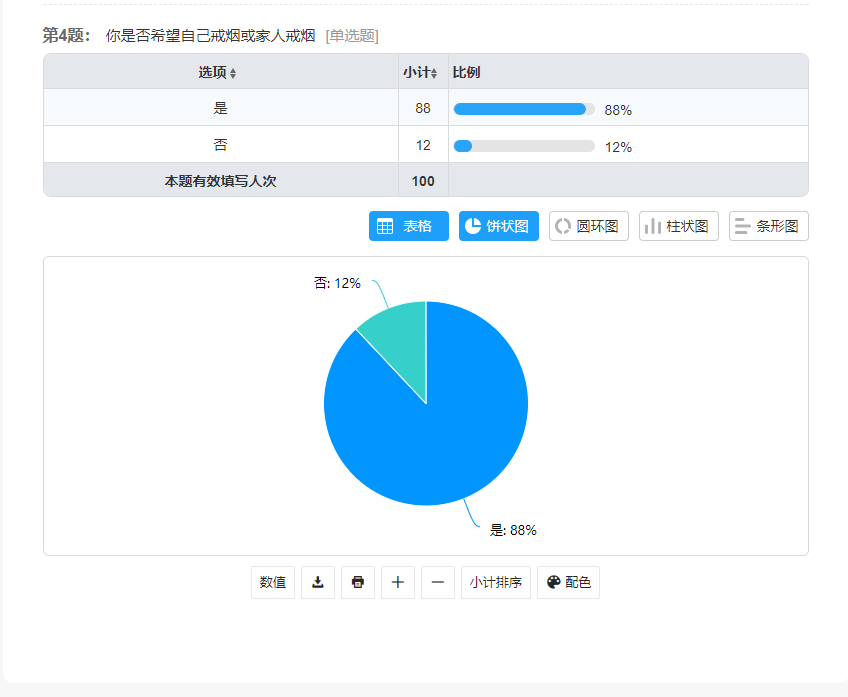Show the 条形图 chart
Image resolution: width=848 pixels, height=697 pixels.
coord(768,226)
